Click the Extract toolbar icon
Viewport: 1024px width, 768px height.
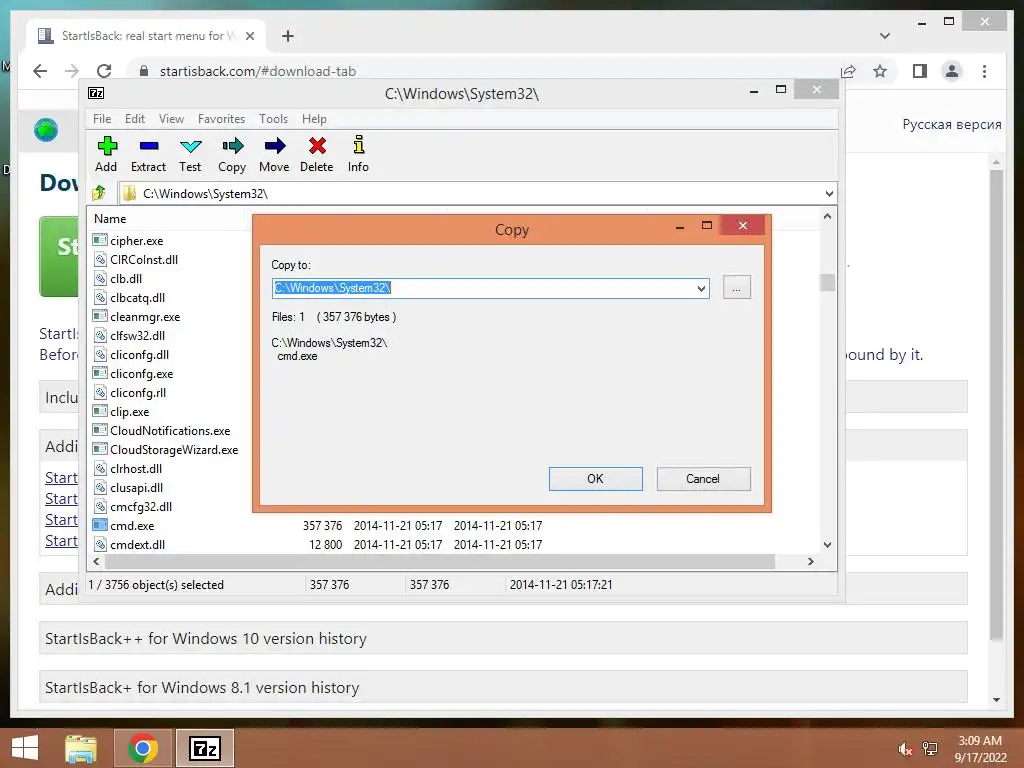pos(148,154)
